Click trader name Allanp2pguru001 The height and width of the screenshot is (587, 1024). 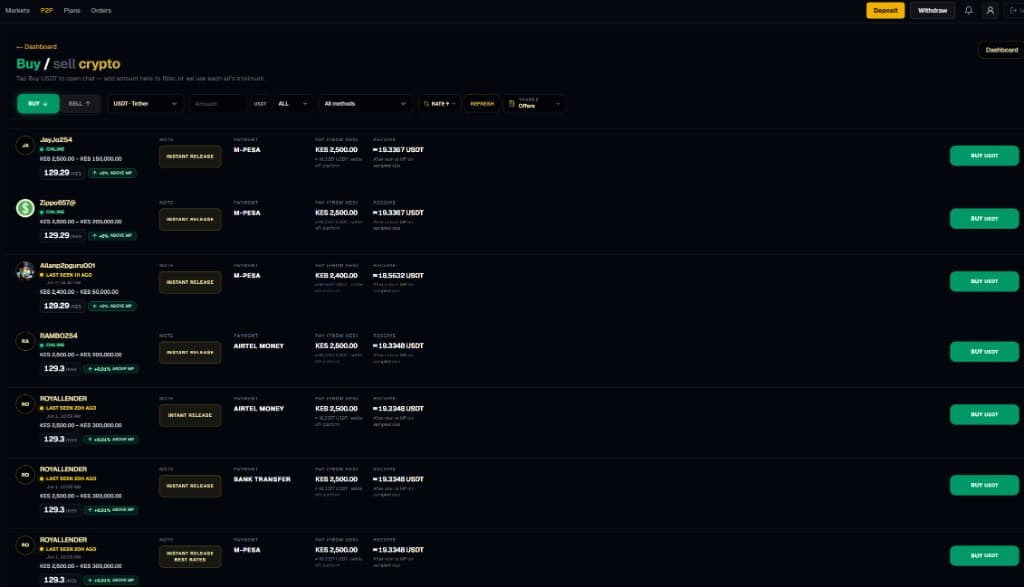click(67, 265)
